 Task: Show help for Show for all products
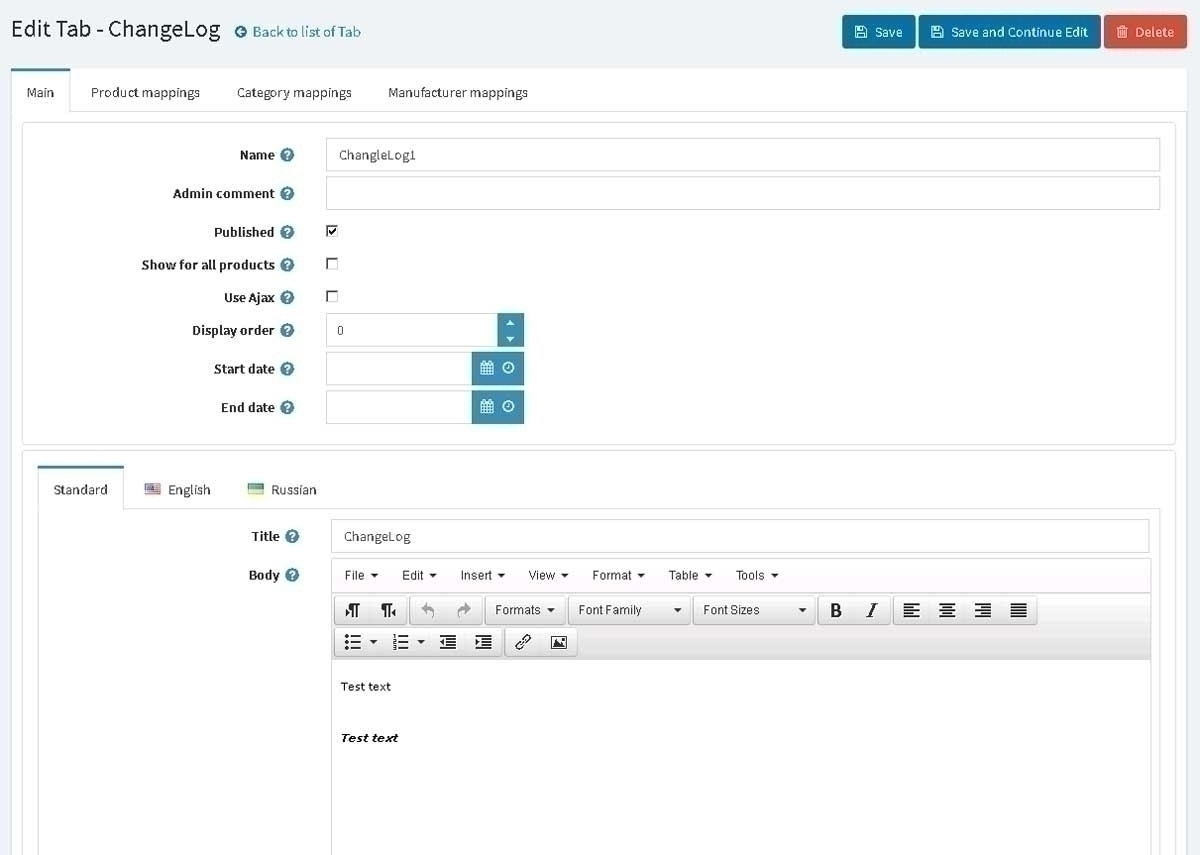(x=287, y=265)
